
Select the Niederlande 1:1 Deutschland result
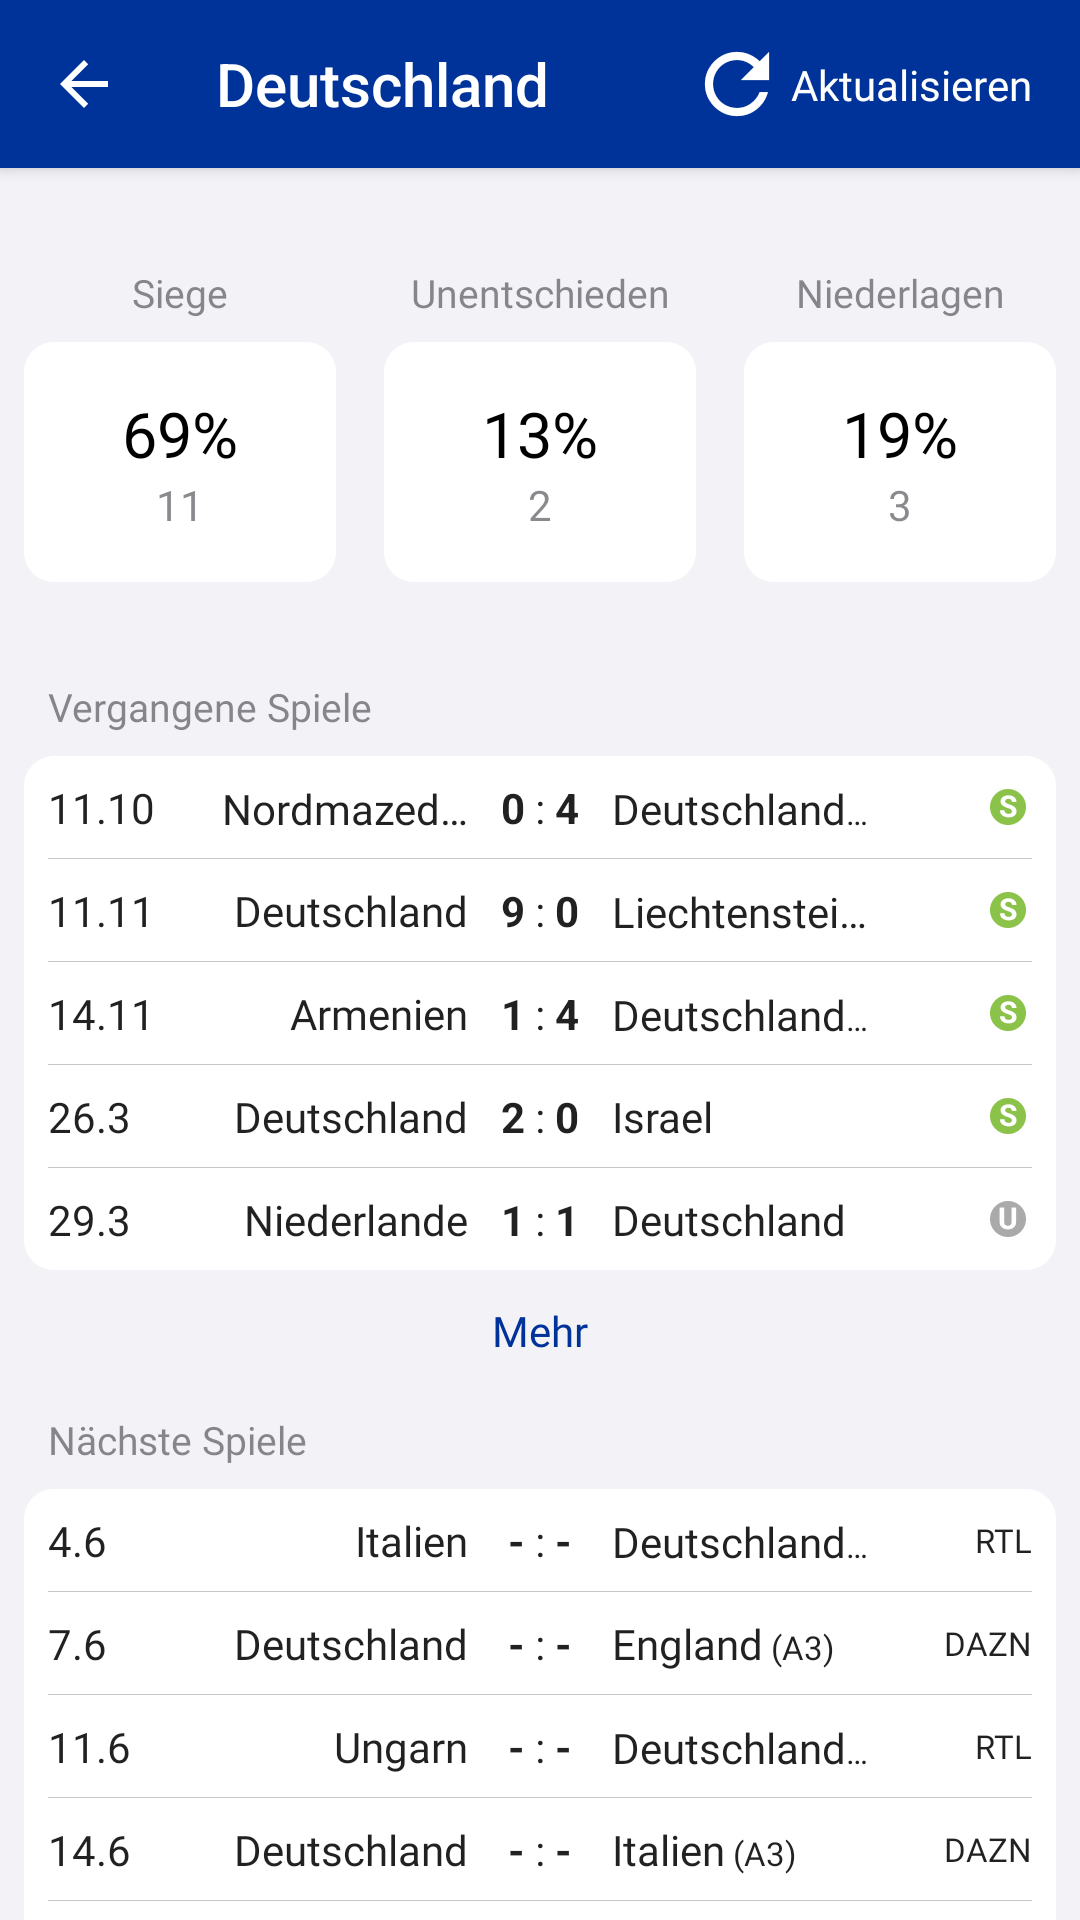540,1220
